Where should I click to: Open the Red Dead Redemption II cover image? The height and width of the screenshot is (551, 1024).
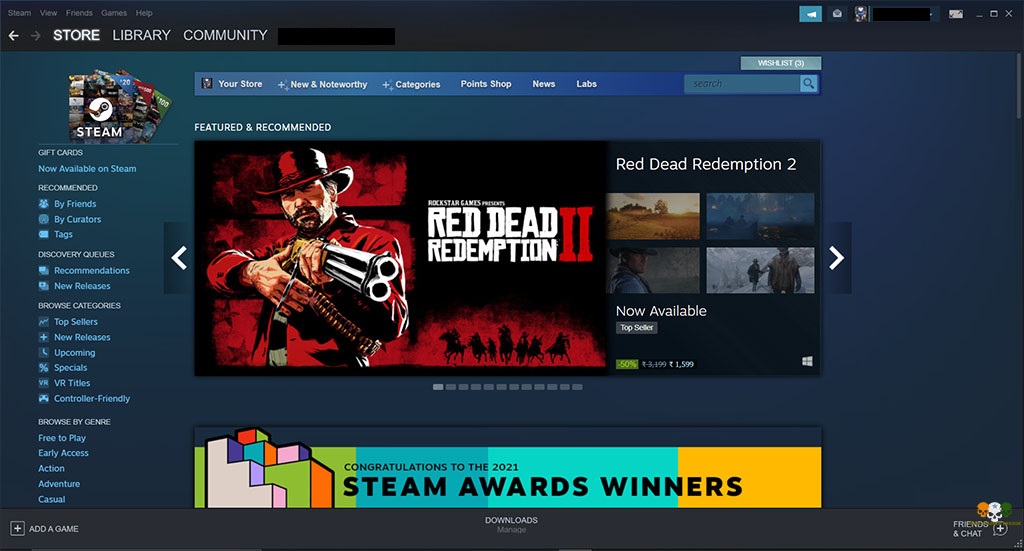tap(401, 258)
